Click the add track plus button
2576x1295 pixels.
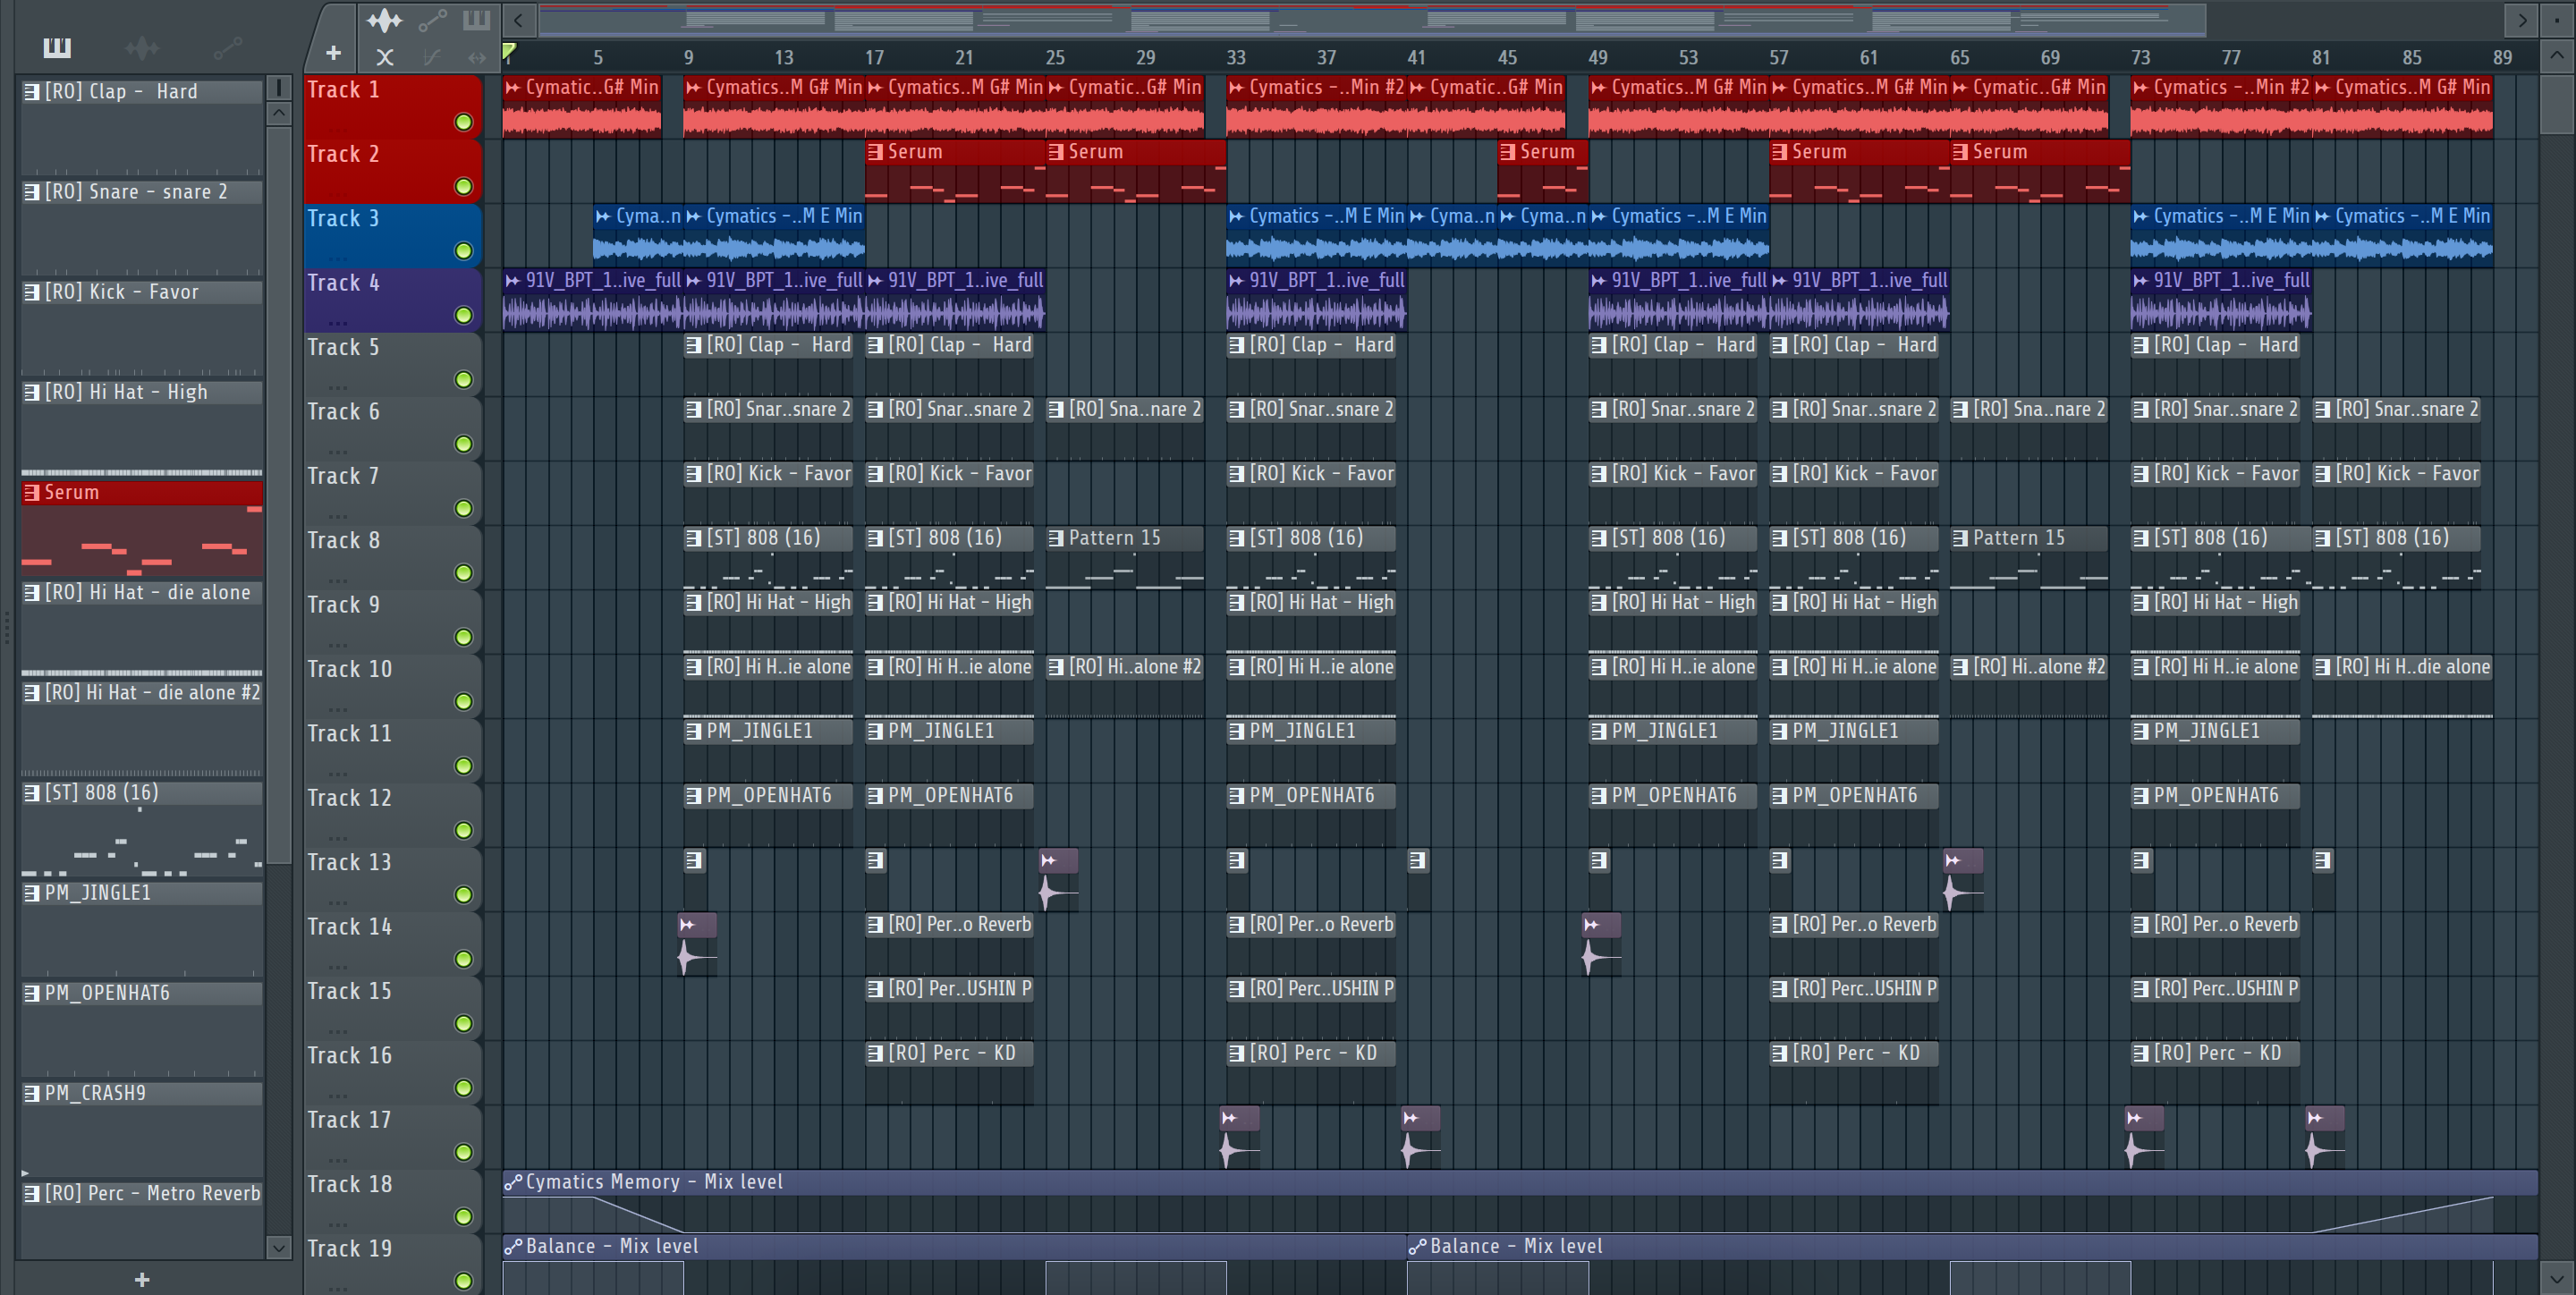pyautogui.click(x=333, y=53)
